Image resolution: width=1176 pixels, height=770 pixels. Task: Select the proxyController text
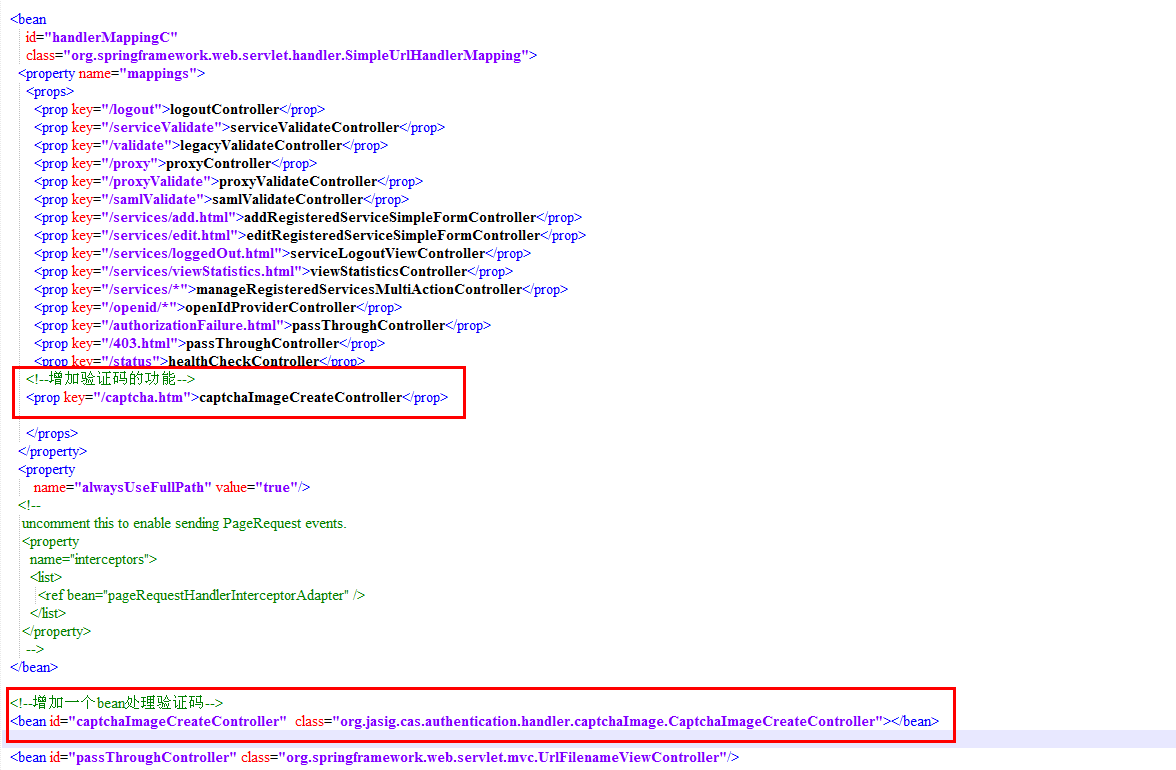coord(218,163)
